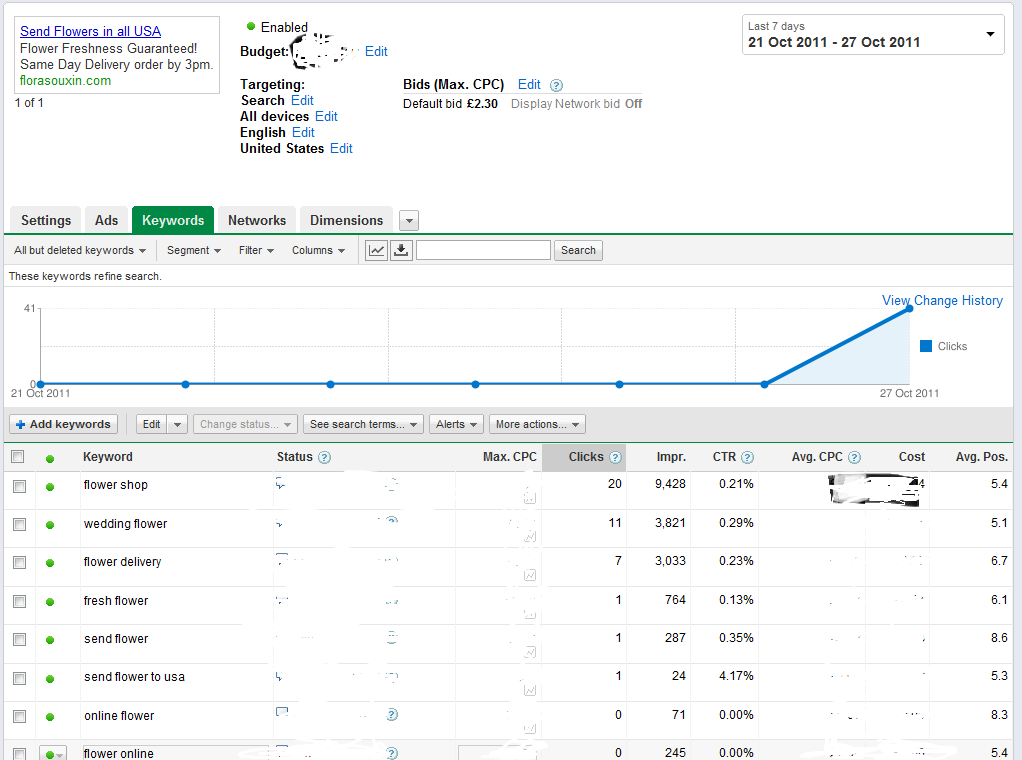Click the blue Clicks legend square
This screenshot has width=1022, height=760.
(x=926, y=346)
